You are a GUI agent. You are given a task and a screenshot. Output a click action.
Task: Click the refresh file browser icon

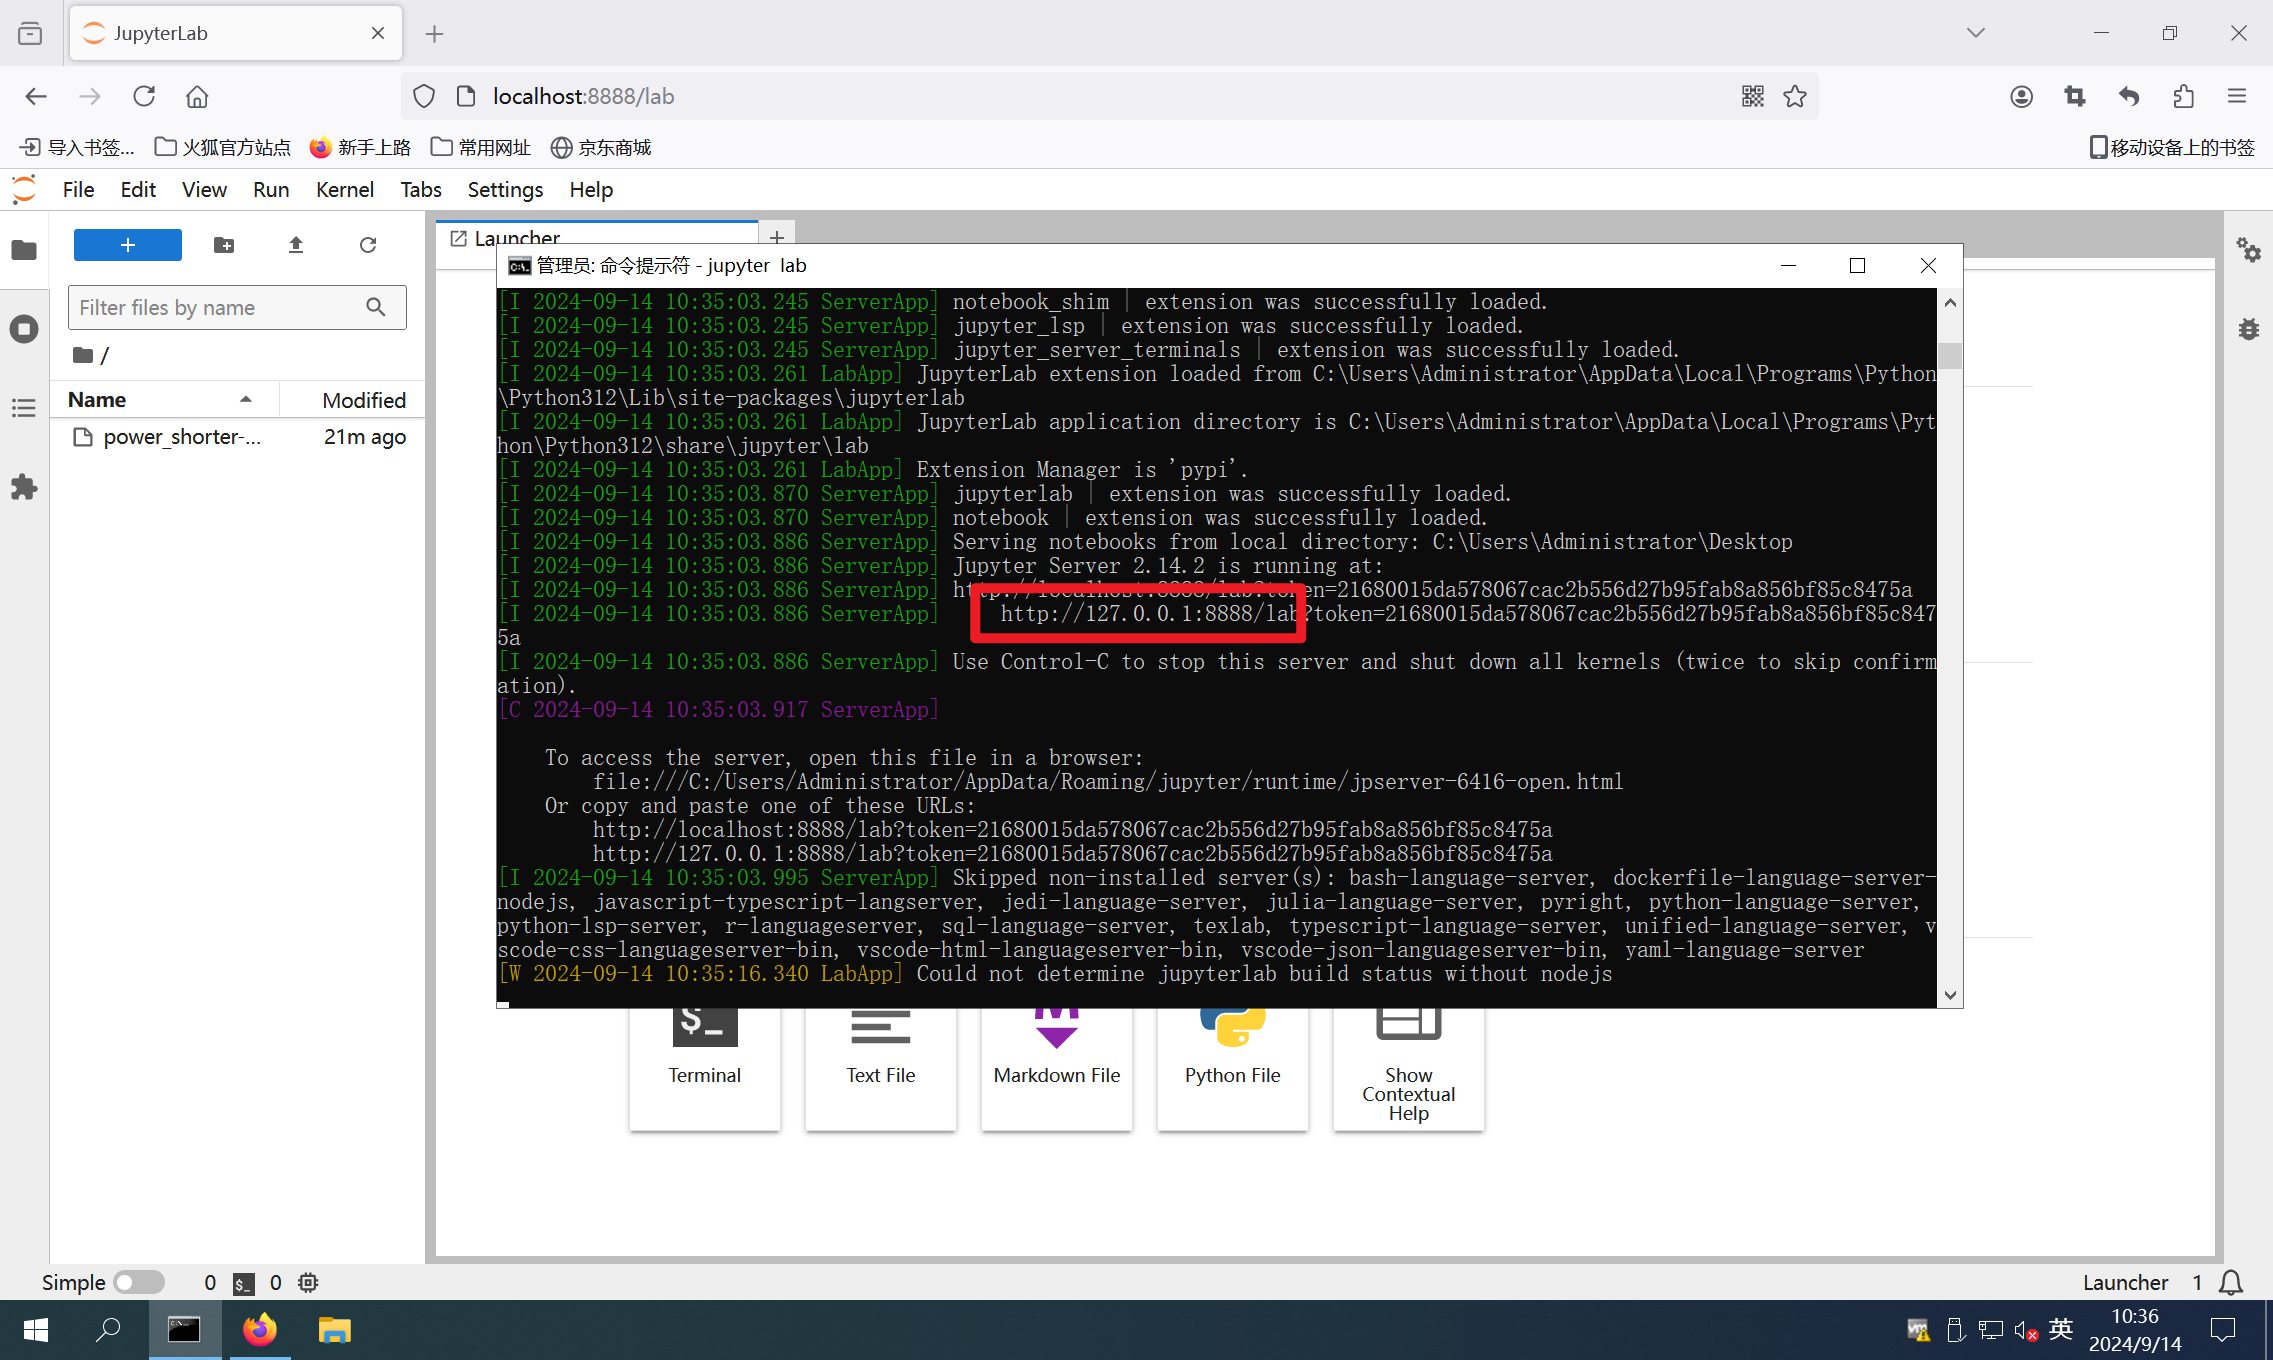point(368,246)
